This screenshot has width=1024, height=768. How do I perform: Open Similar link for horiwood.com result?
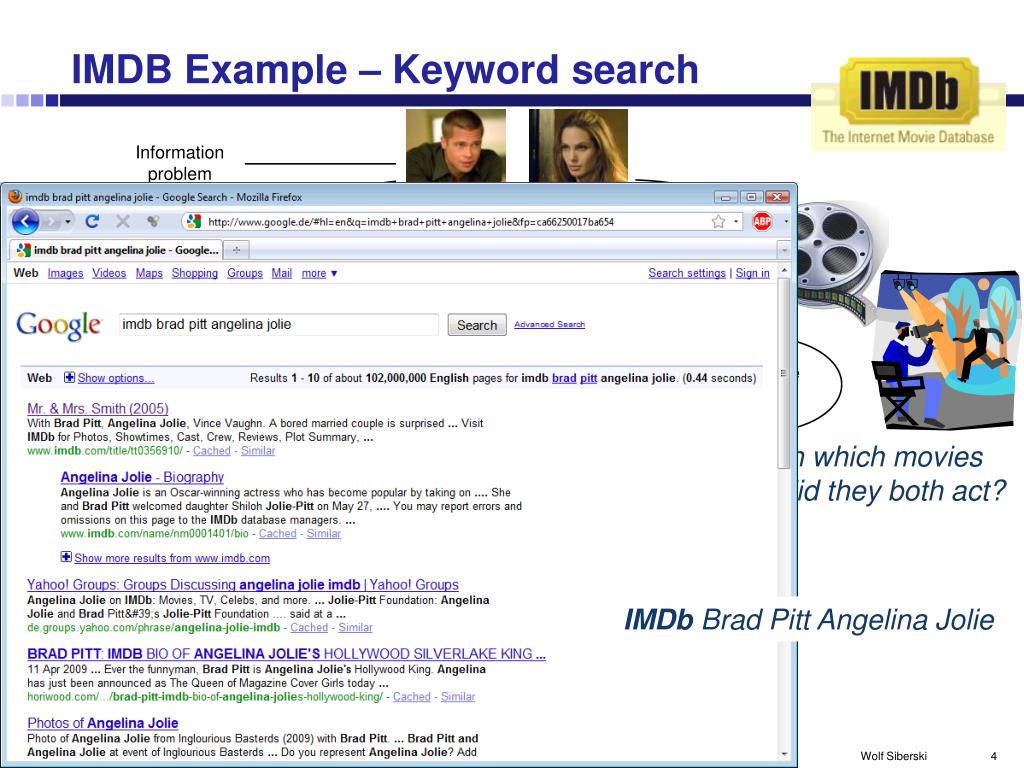tap(458, 696)
